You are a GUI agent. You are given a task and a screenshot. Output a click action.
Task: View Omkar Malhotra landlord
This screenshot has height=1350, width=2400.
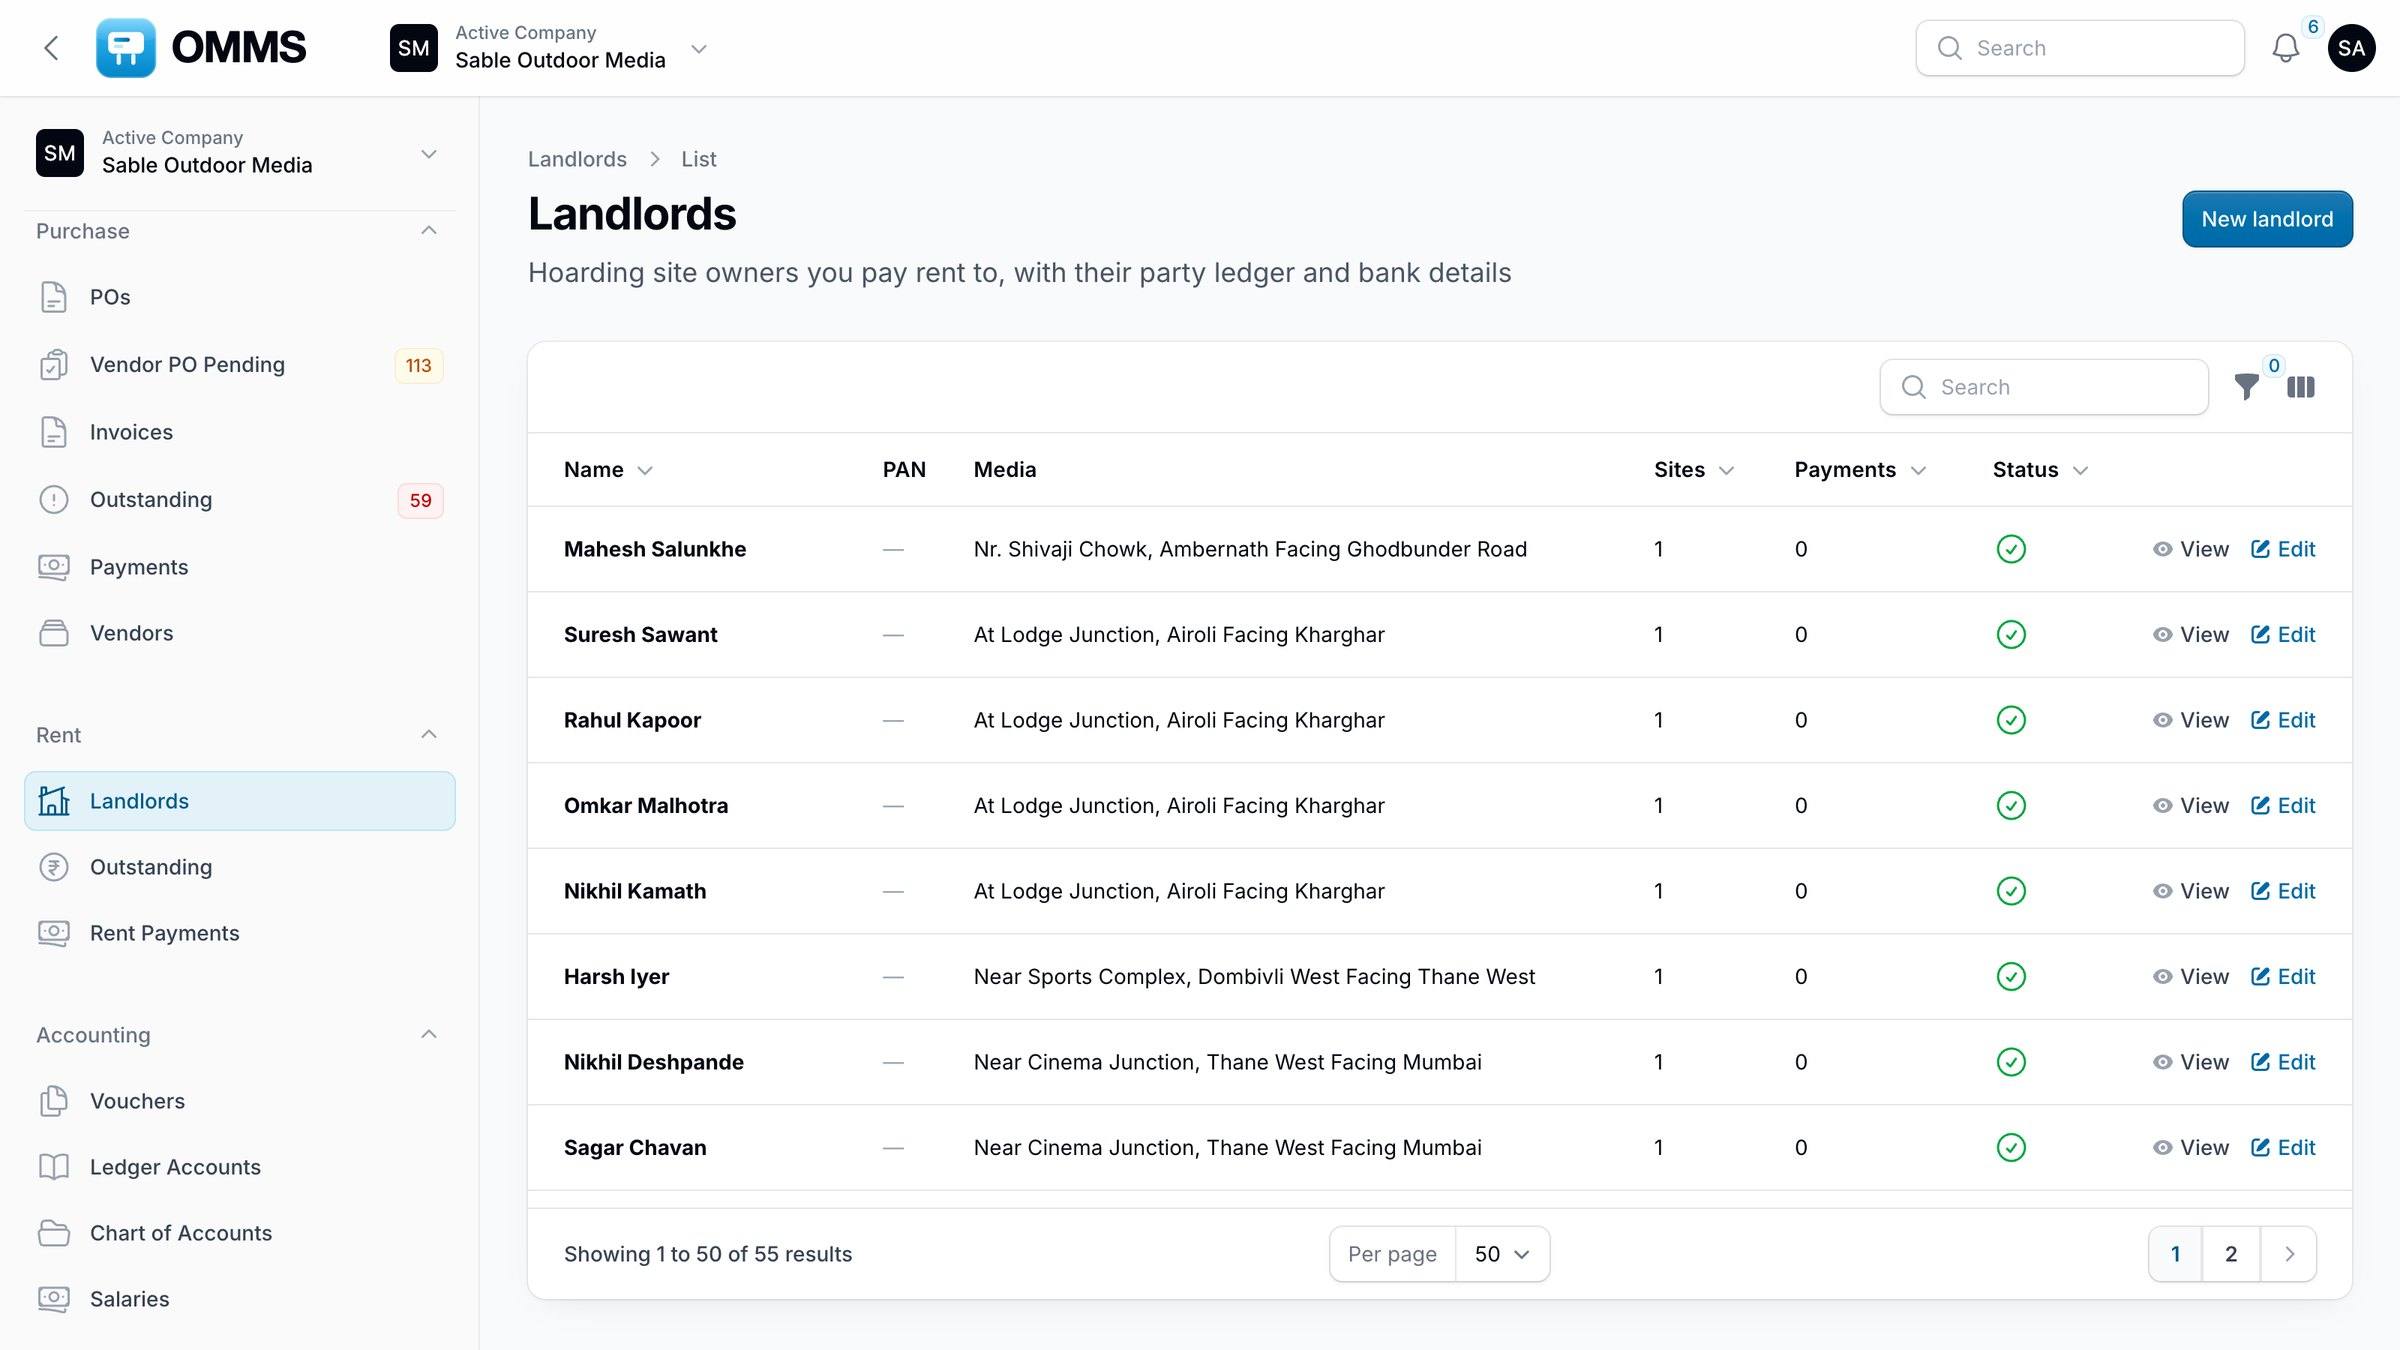pos(2190,805)
